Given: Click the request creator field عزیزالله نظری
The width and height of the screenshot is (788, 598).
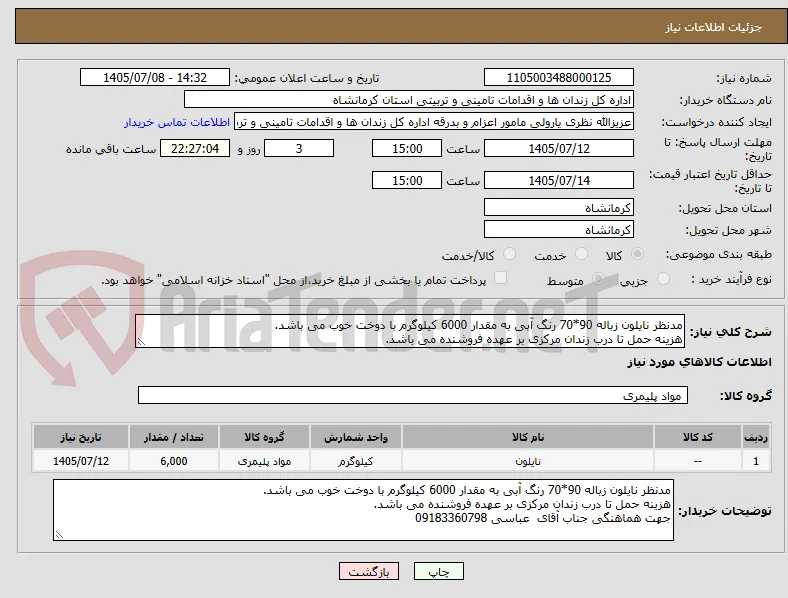Looking at the screenshot, I should [434, 122].
